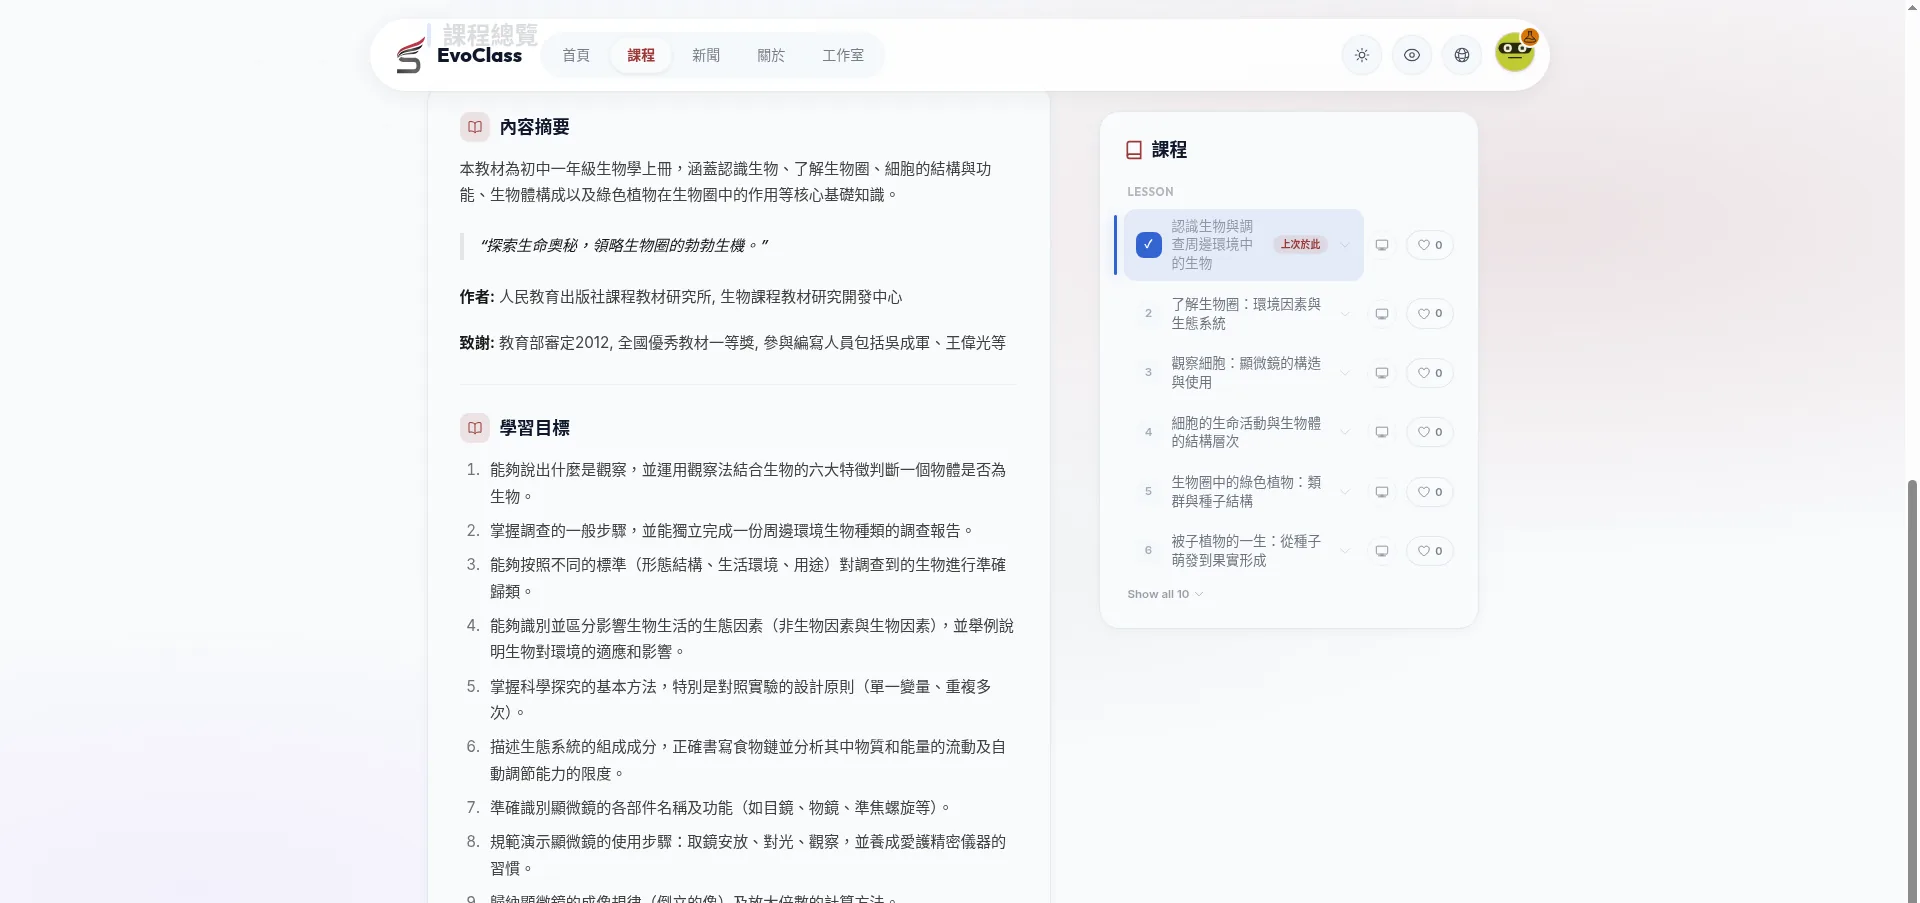Open presentation icon for lesson 認識生物與調查周邊環境中的生物

(1382, 245)
